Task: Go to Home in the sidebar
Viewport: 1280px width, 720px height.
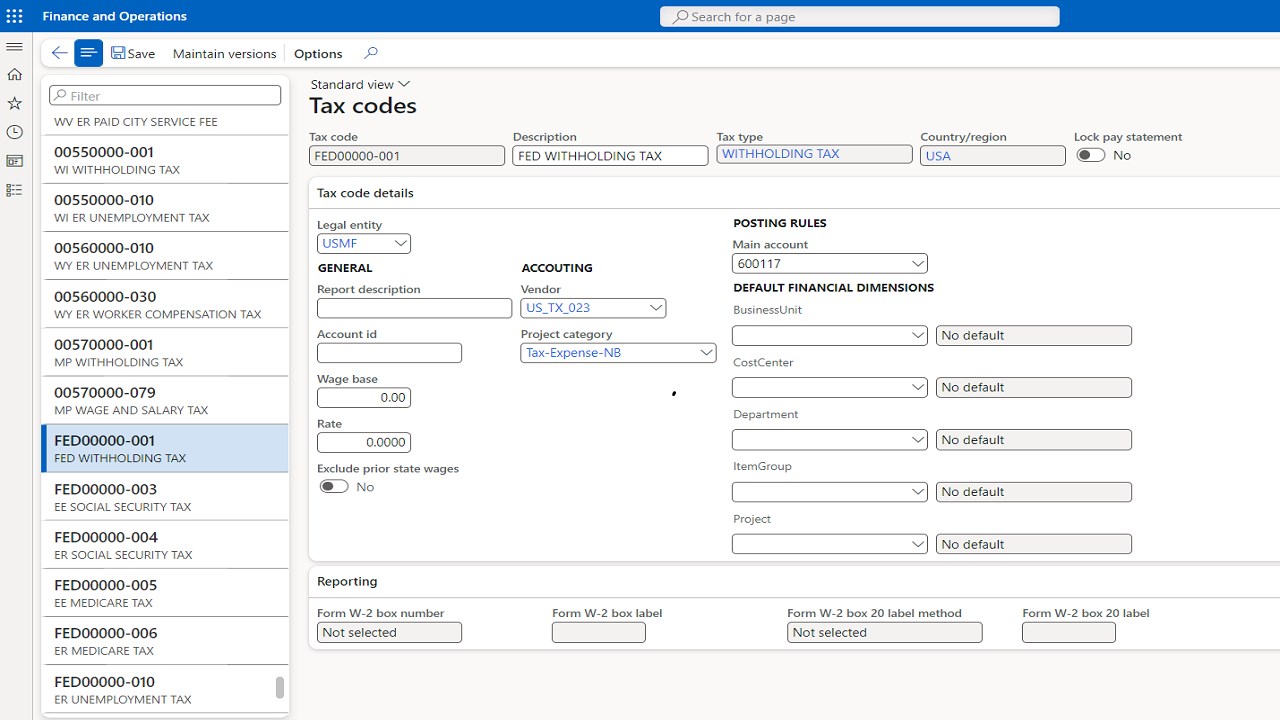Action: [14, 74]
